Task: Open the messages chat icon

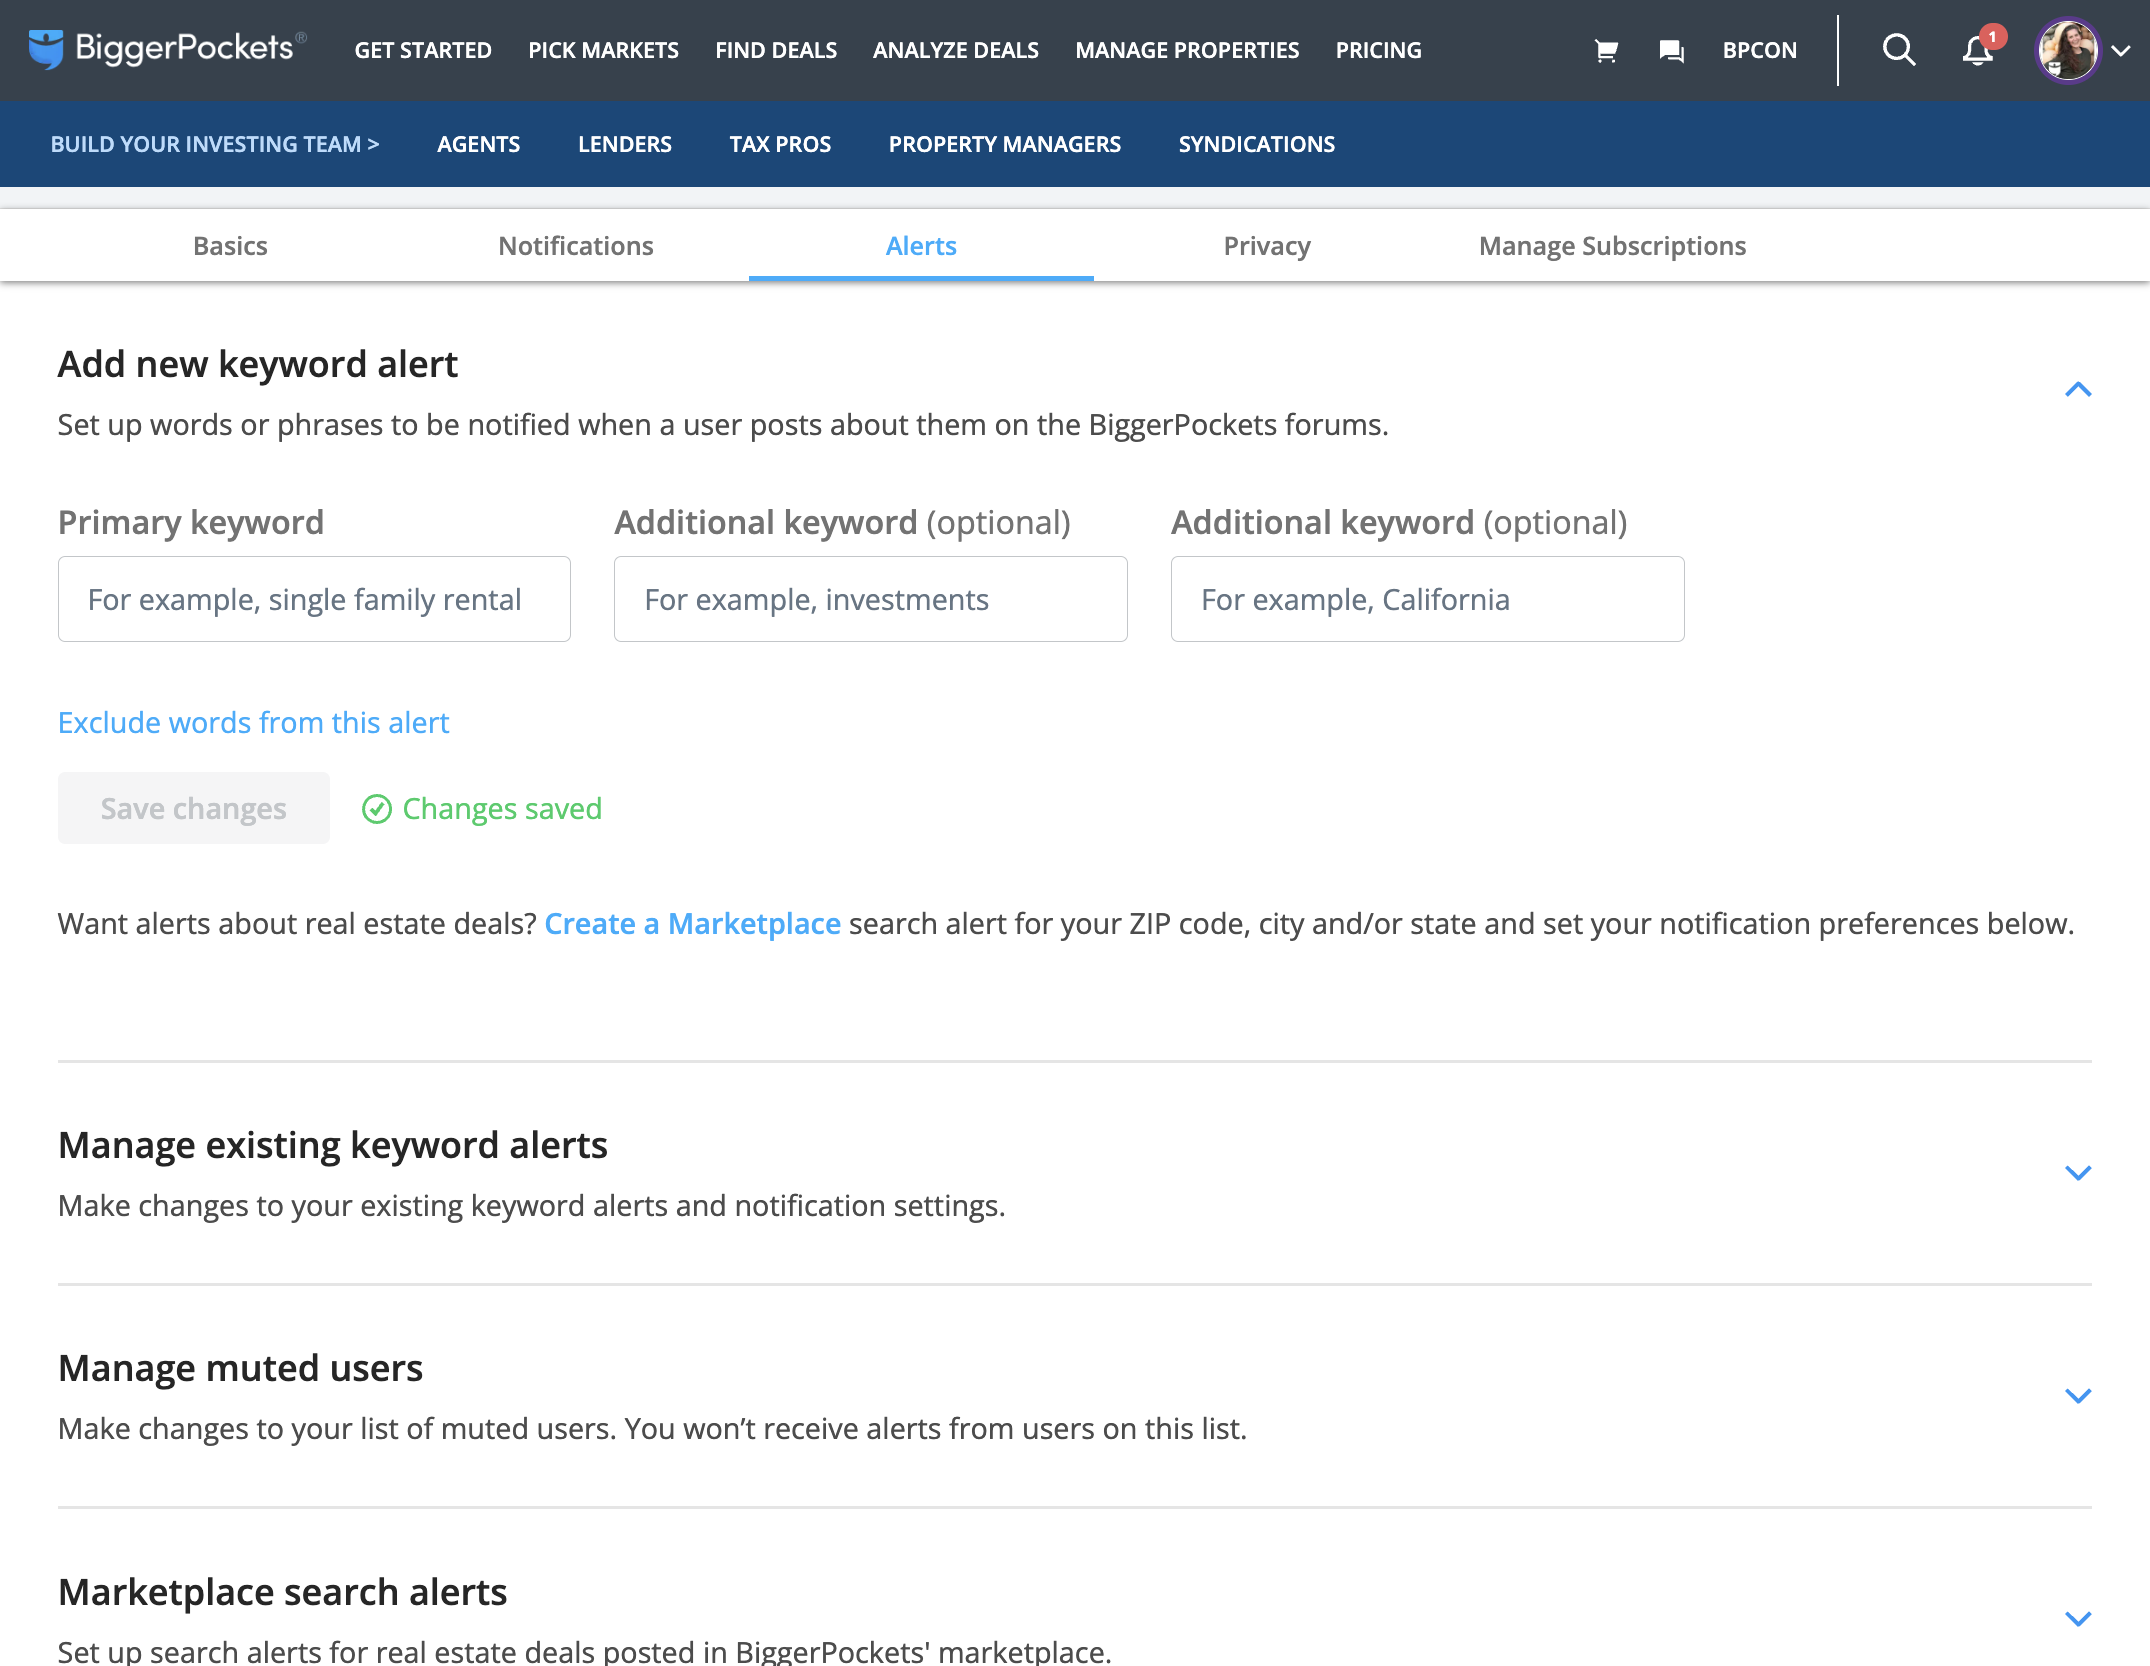Action: tap(1671, 50)
